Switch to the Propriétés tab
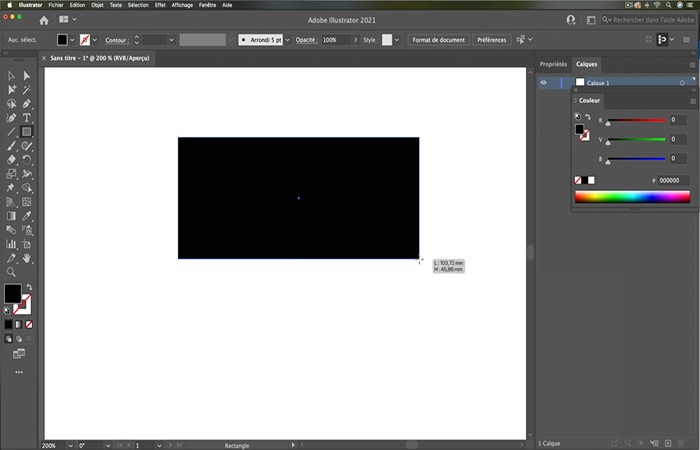Viewport: 700px width, 450px height. pyautogui.click(x=553, y=64)
